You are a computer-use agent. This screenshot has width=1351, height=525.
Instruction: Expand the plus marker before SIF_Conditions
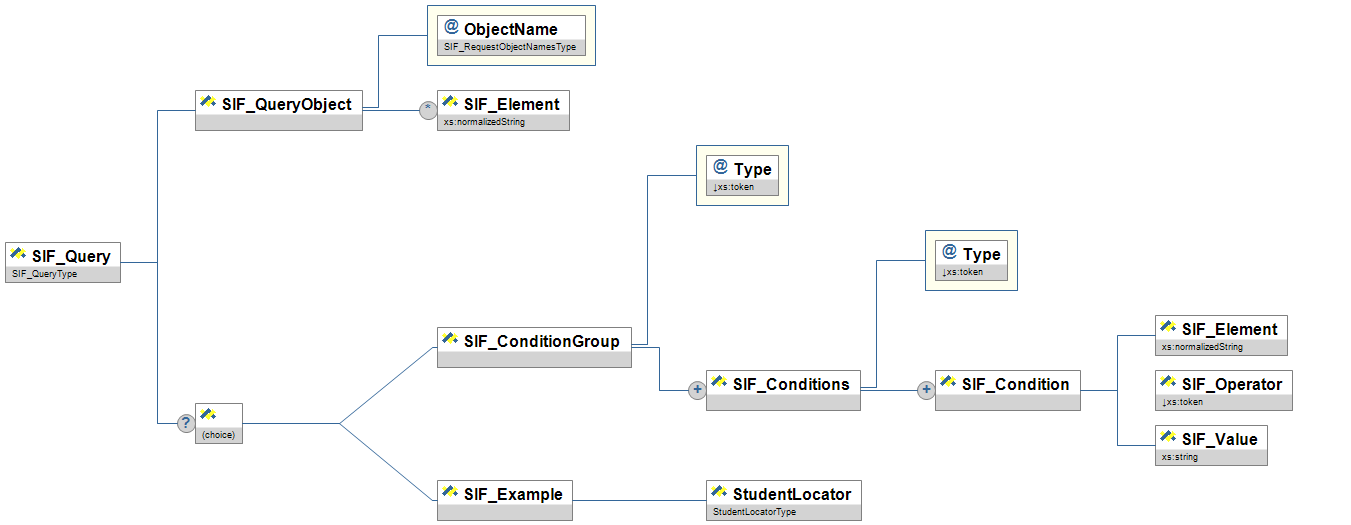point(697,391)
